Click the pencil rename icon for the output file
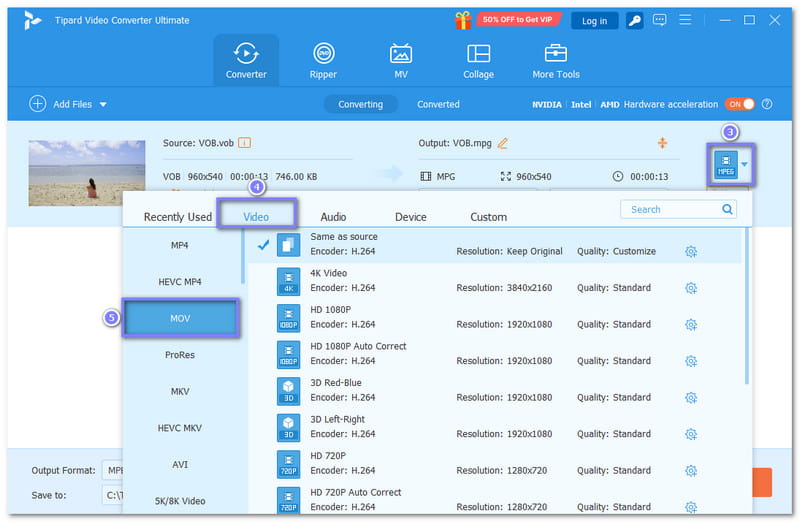800x522 pixels. tap(503, 143)
